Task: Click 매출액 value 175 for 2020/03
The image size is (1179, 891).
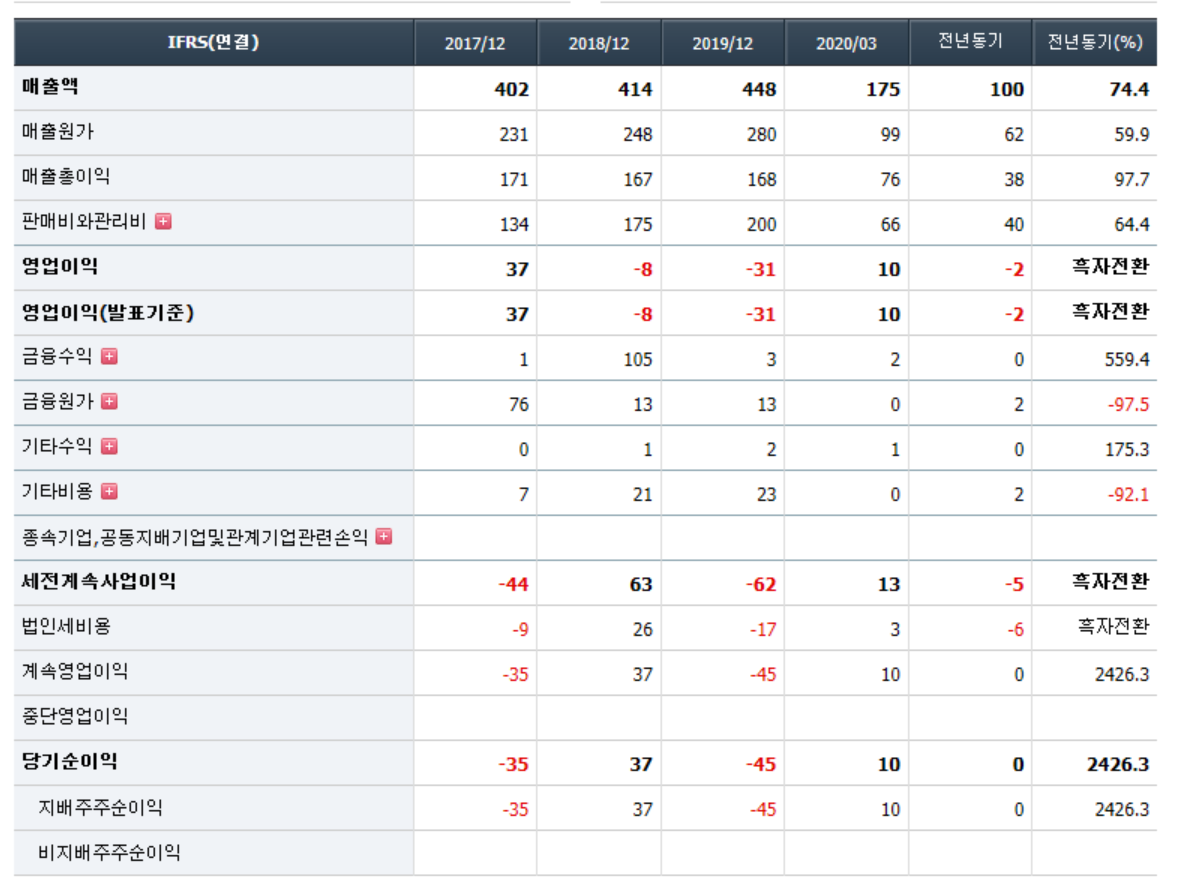Action: [883, 89]
